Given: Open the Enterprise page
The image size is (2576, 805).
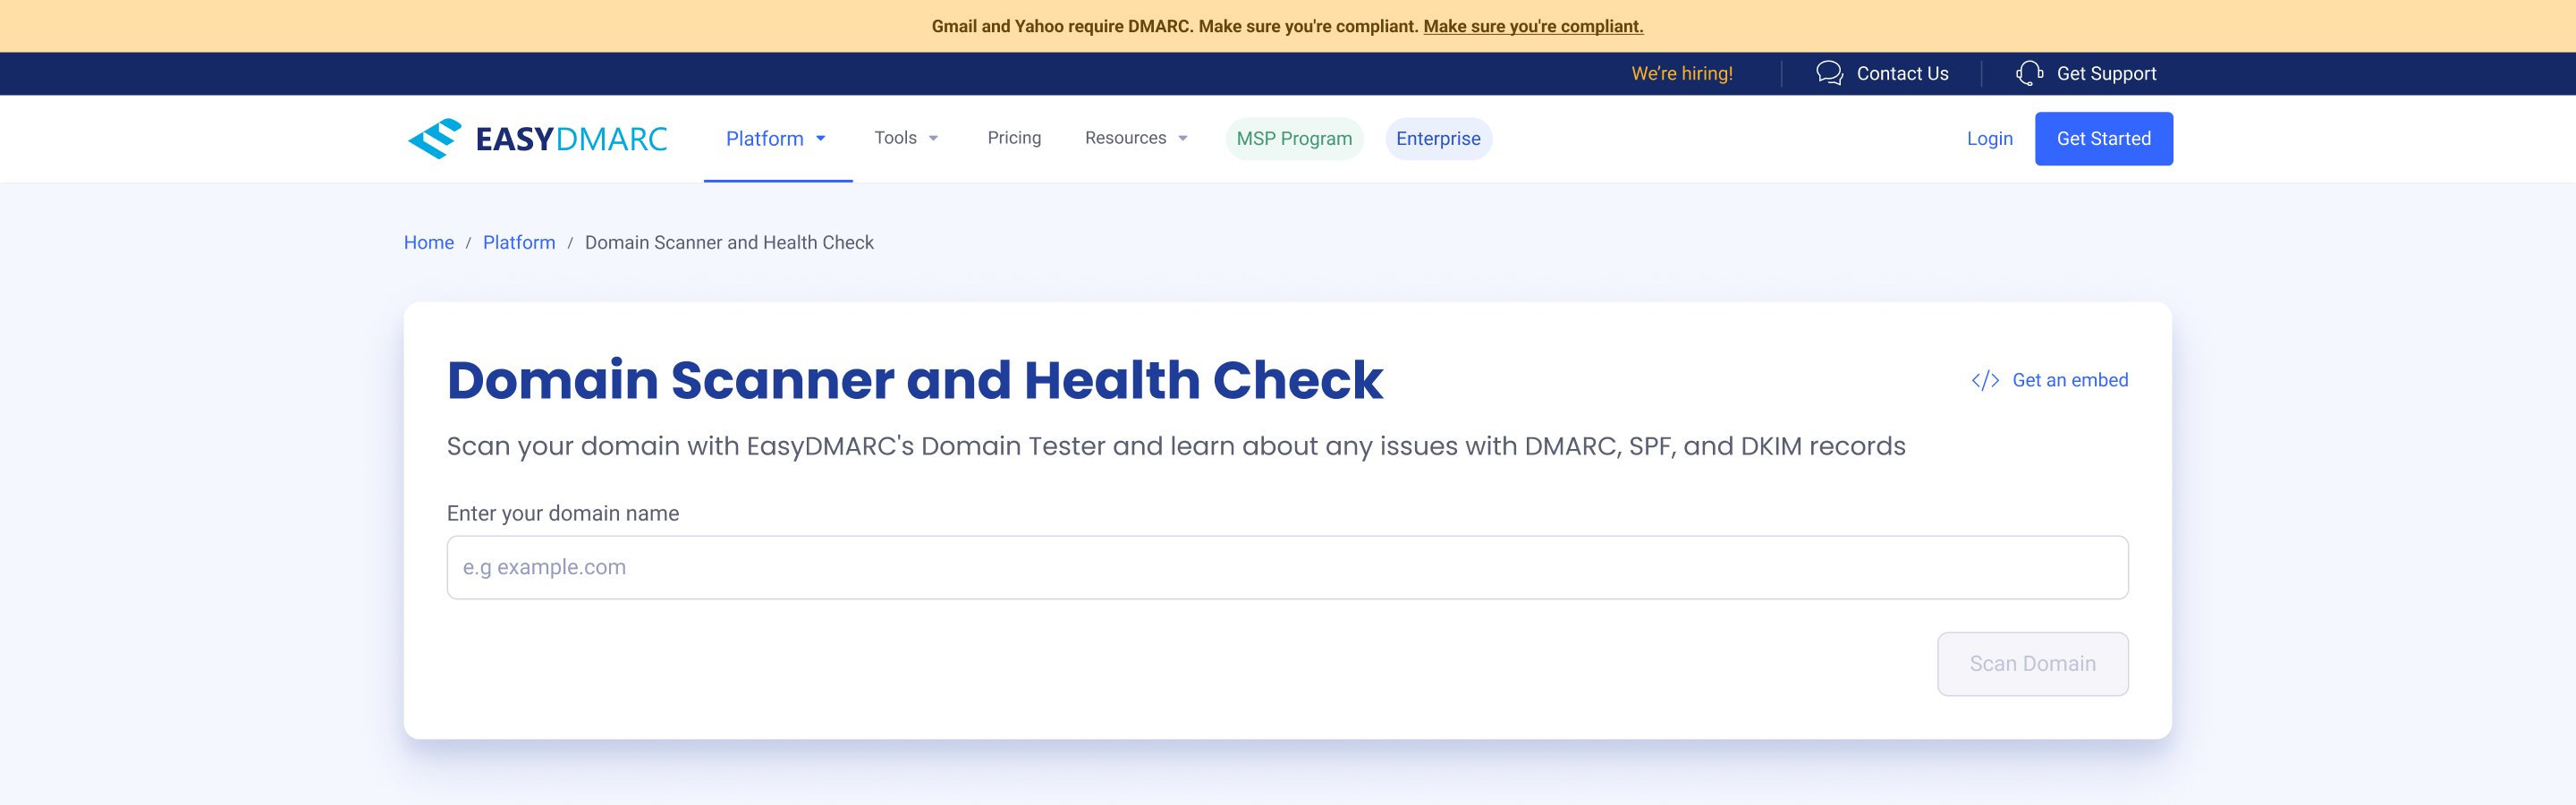Looking at the screenshot, I should (x=1438, y=138).
